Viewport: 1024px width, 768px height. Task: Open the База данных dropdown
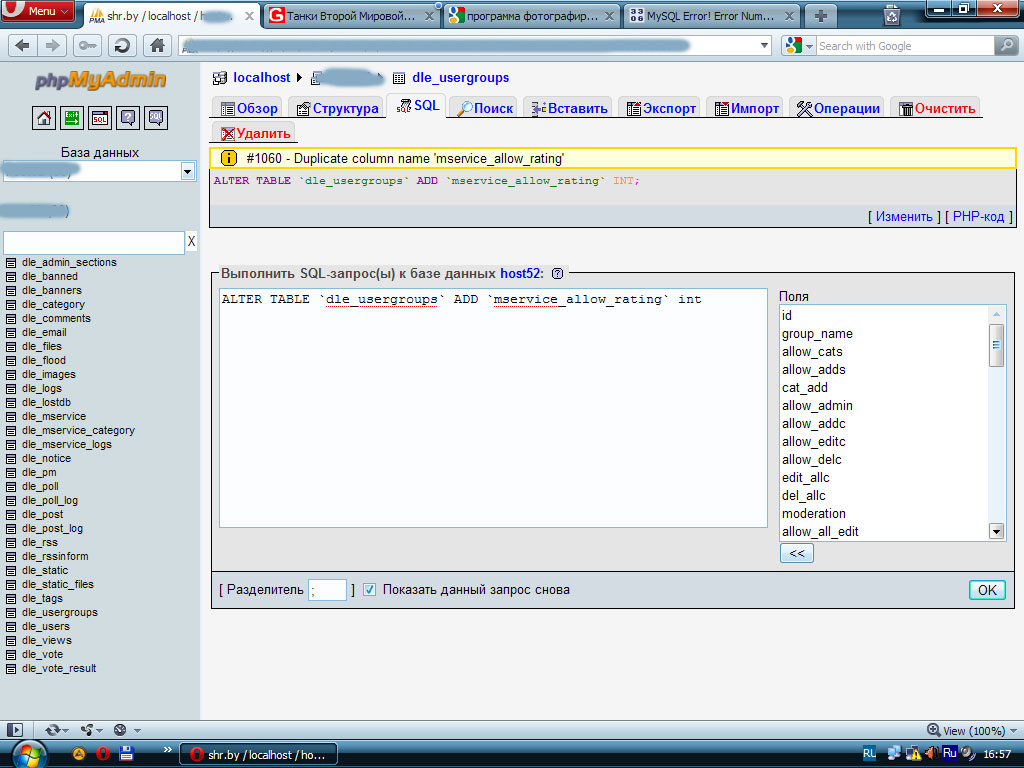point(187,172)
